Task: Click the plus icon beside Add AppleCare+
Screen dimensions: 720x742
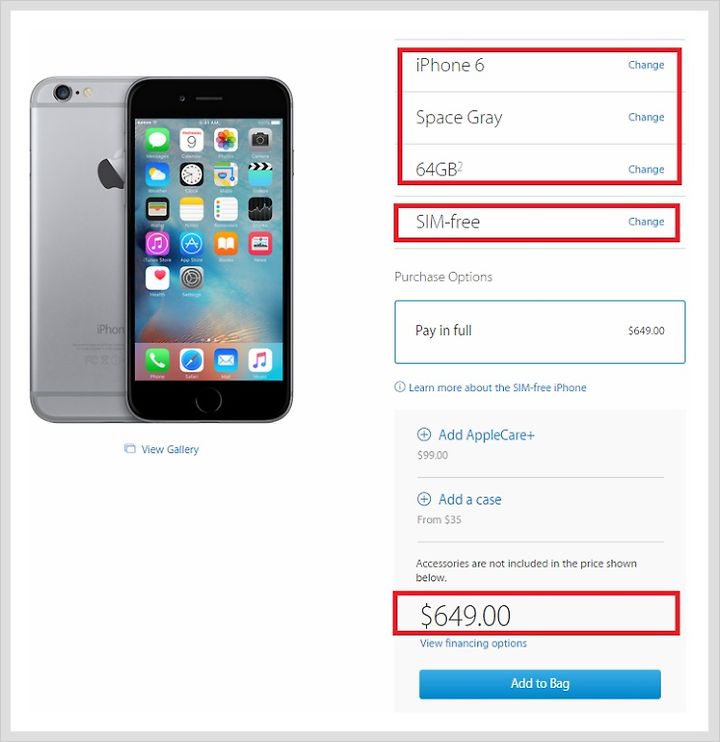Action: pyautogui.click(x=424, y=434)
